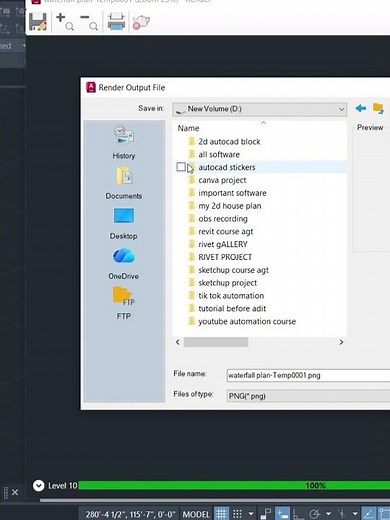Toggle dynamic input icon in status bar
The height and width of the screenshot is (520, 390).
pyautogui.click(x=282, y=513)
